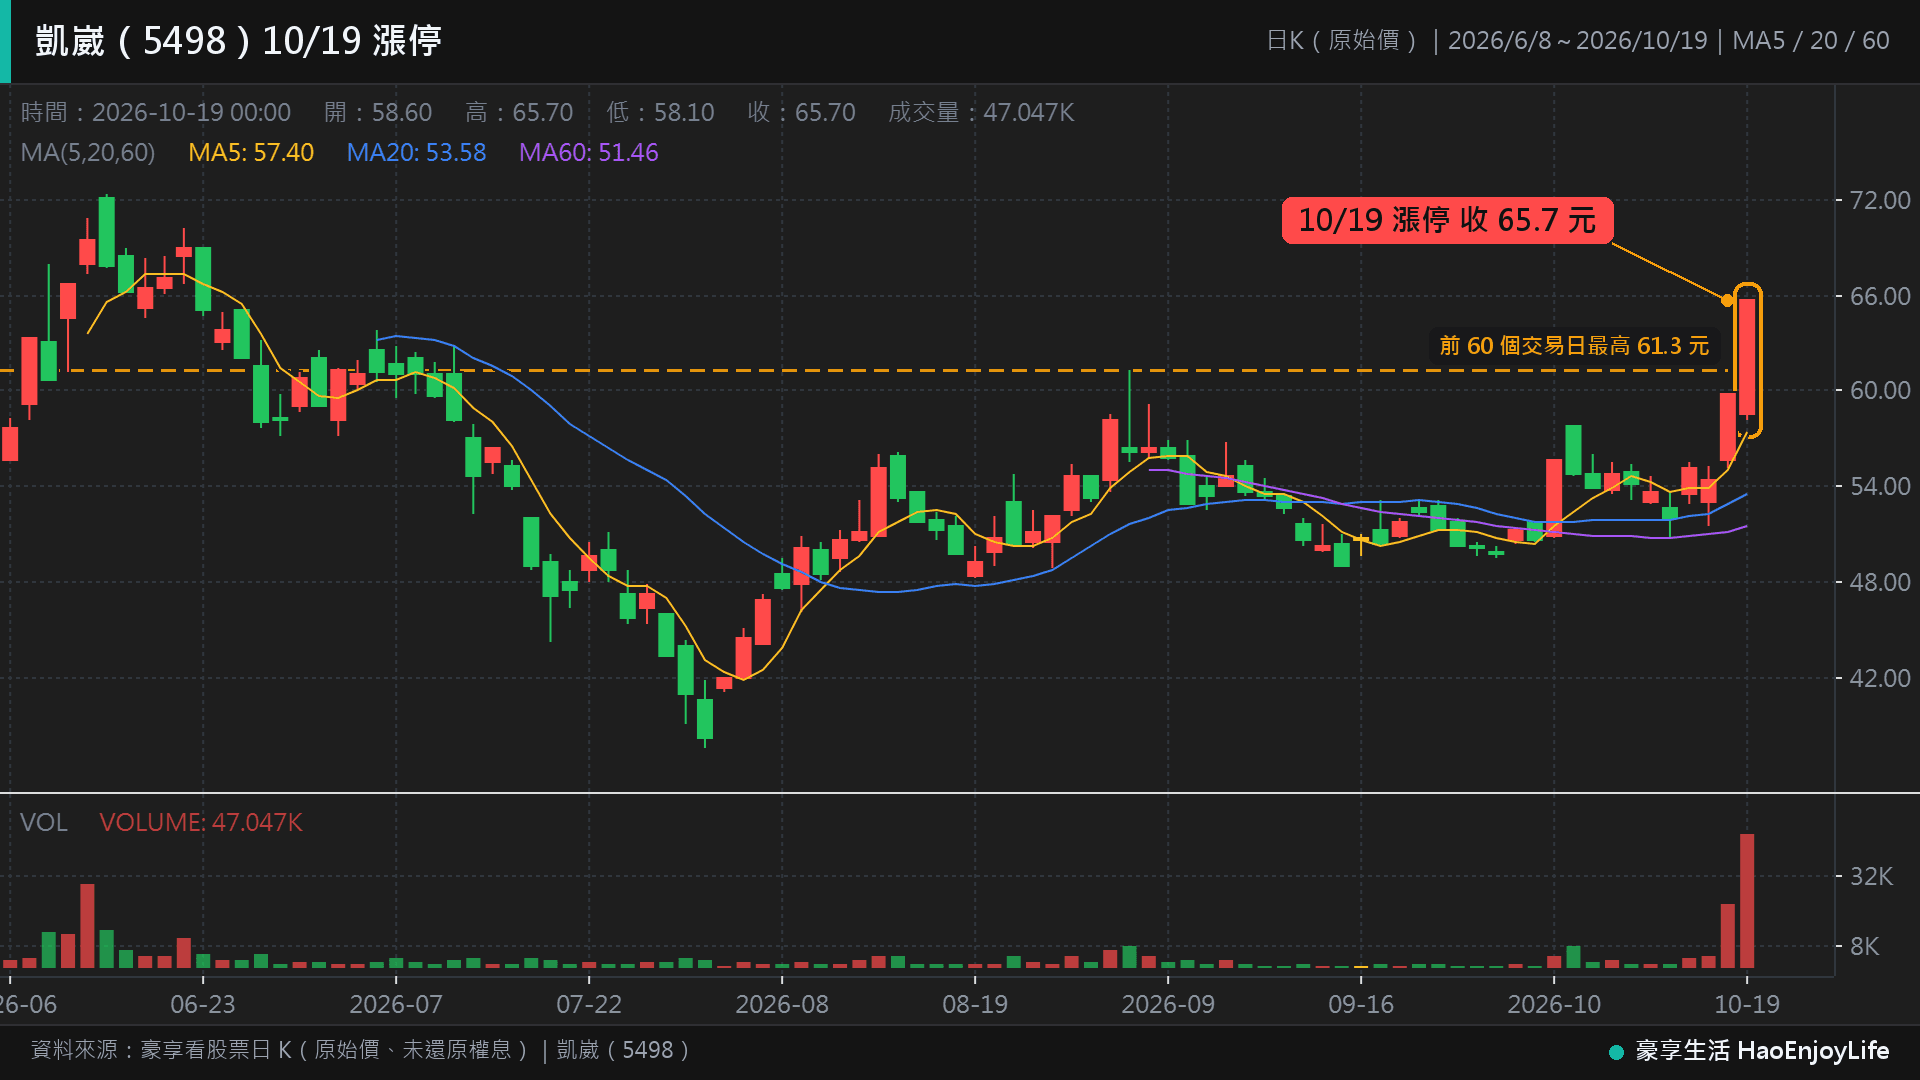Viewport: 1920px width, 1080px height.
Task: Click the 32K volume axis label
Action: point(1871,876)
